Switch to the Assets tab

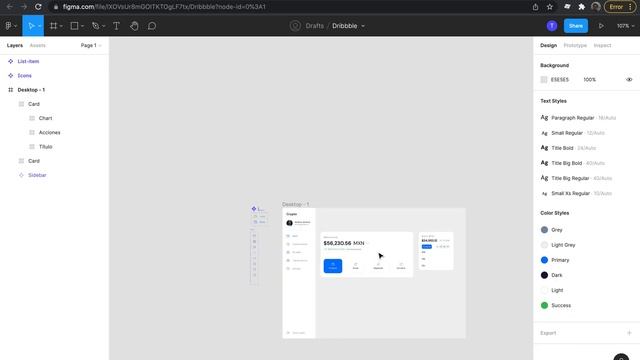point(38,45)
